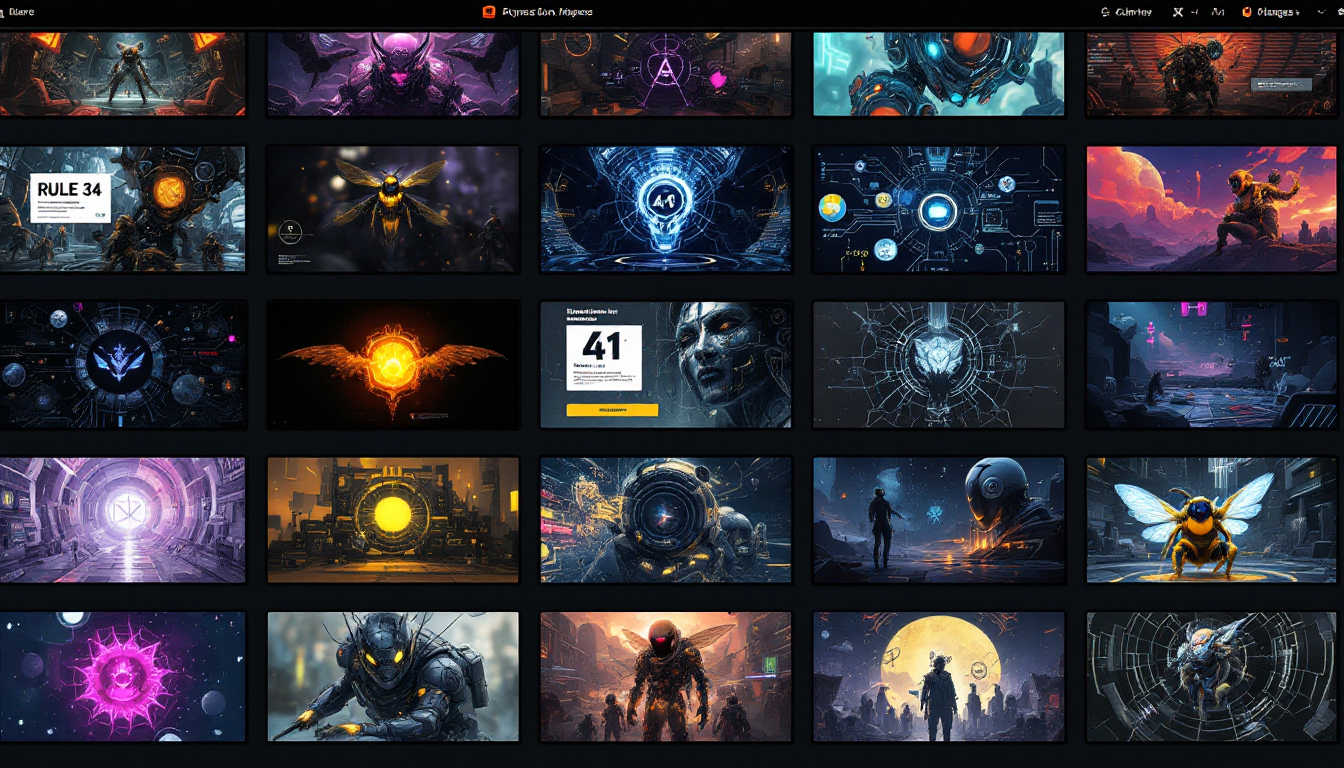Click the small icon at the top-left corner
This screenshot has width=1344, height=768.
[3, 12]
